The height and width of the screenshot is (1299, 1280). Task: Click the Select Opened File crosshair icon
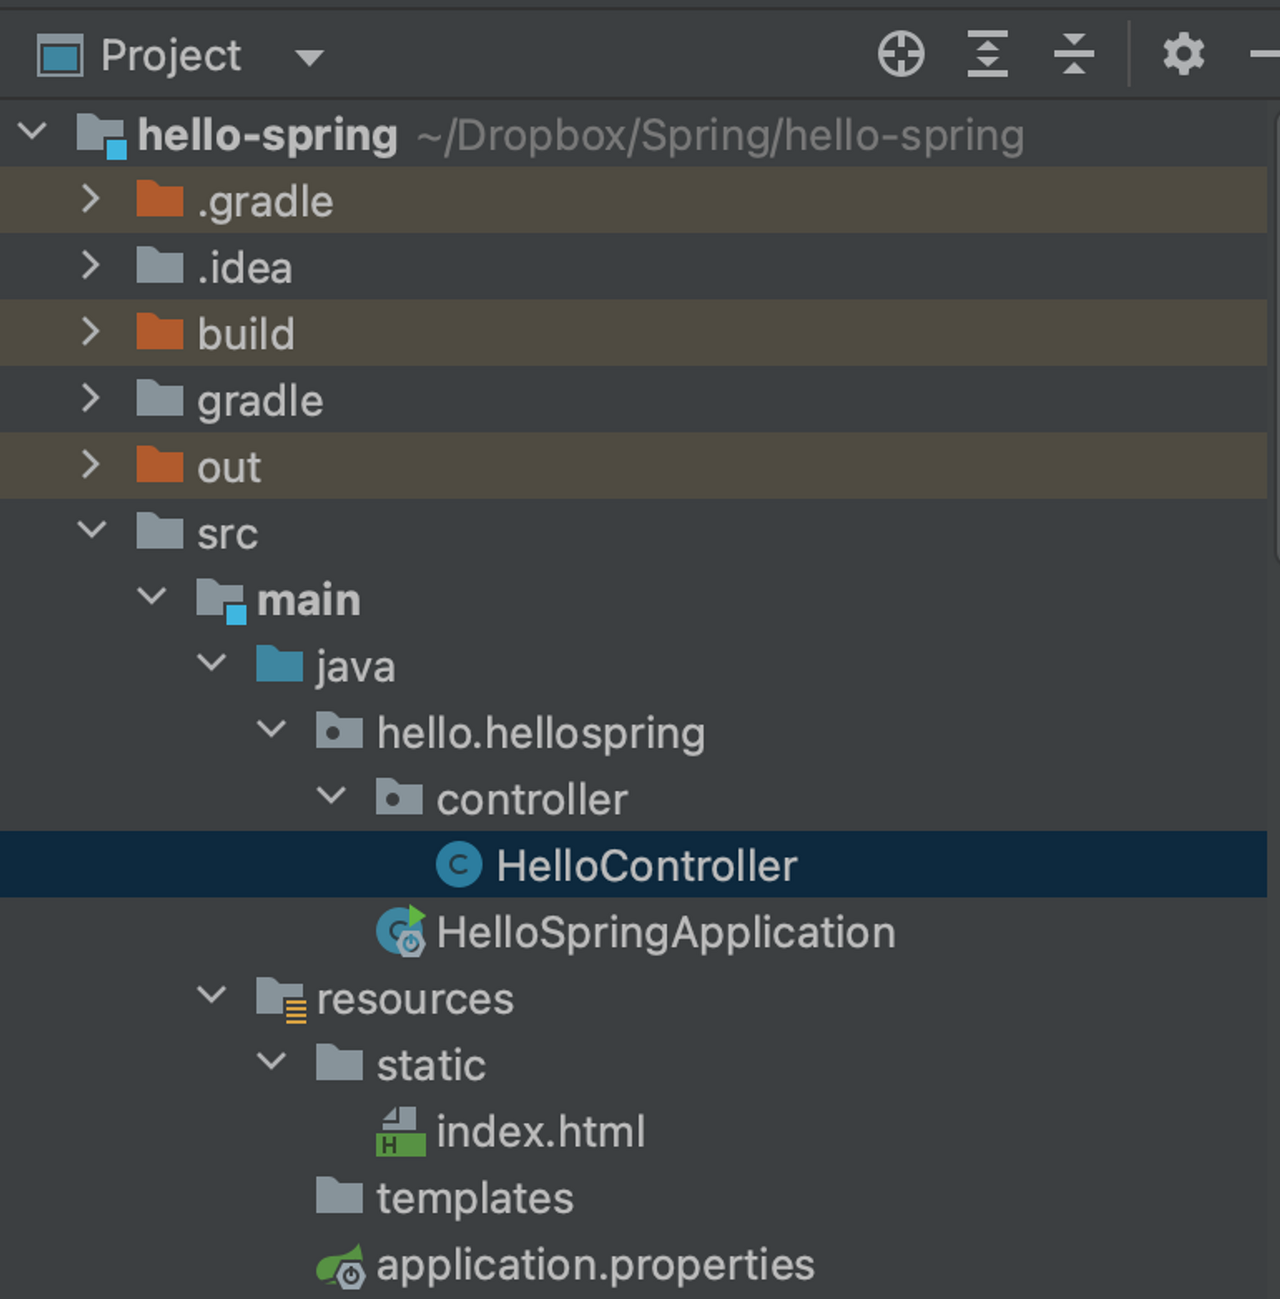(901, 54)
